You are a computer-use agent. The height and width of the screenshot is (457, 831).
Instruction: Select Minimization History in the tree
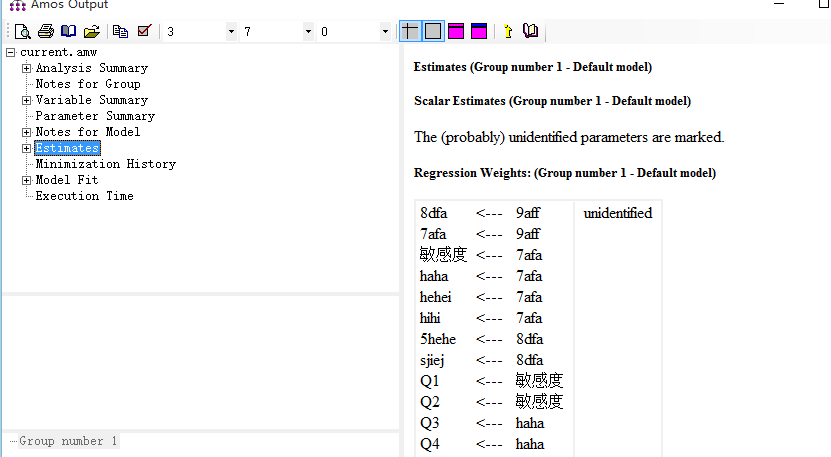(105, 164)
